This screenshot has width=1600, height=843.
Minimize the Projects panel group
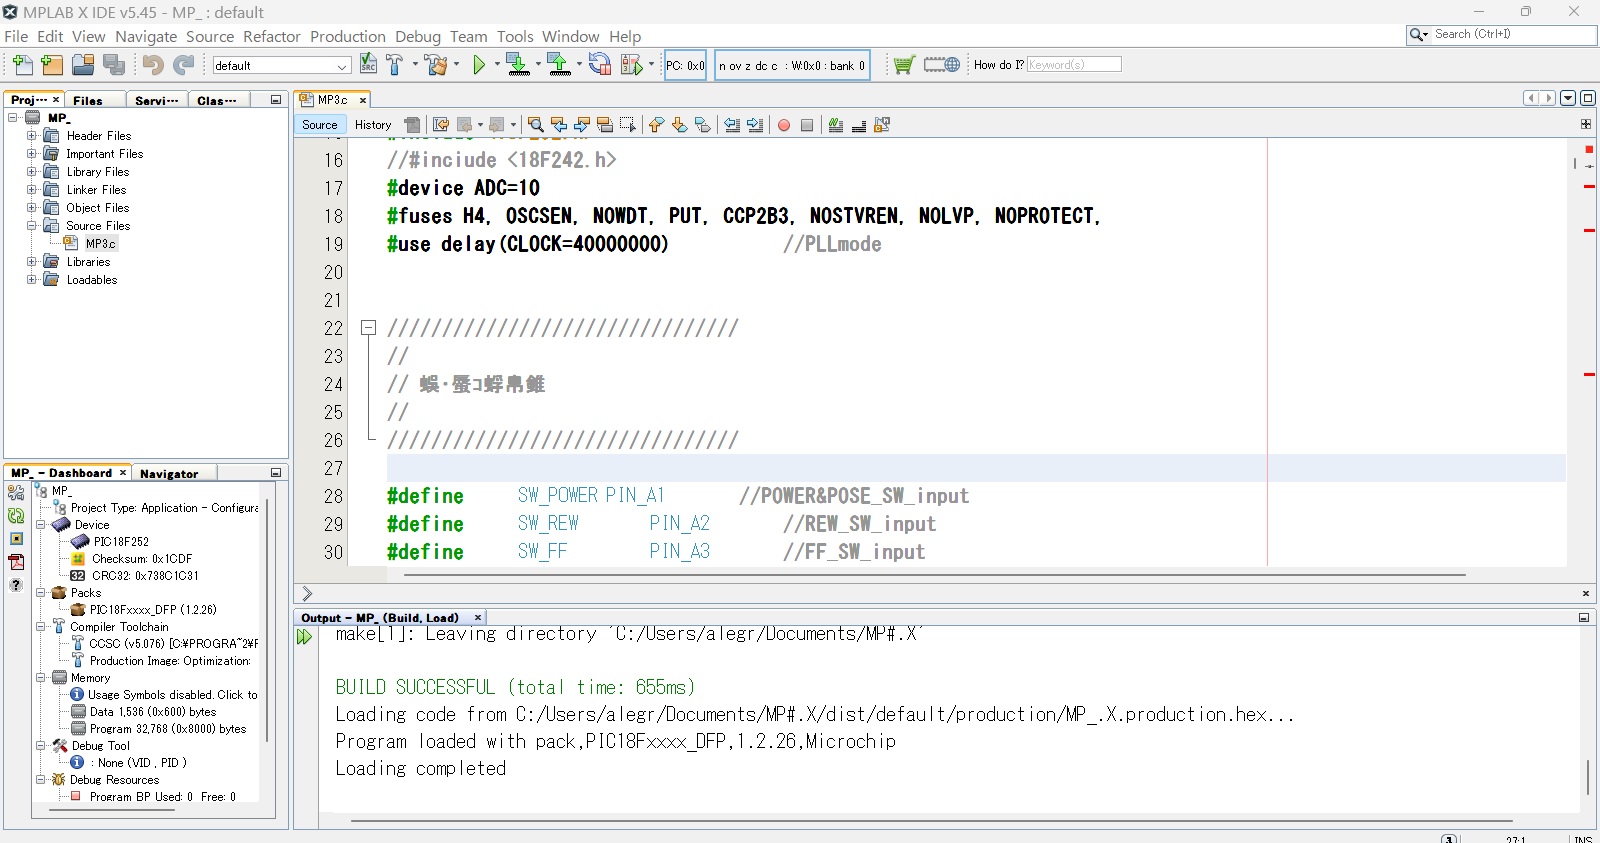276,100
